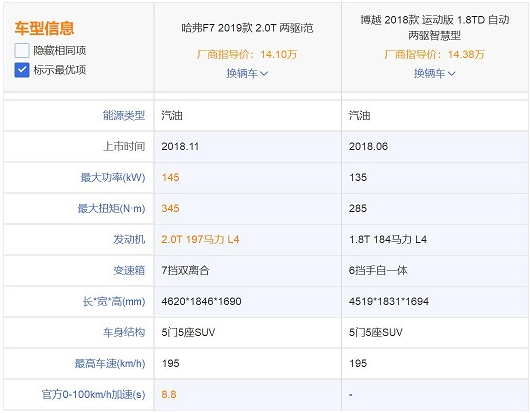The image size is (531, 413).
Task: Click the 最大功率(kW) row label
Action: coord(113,177)
